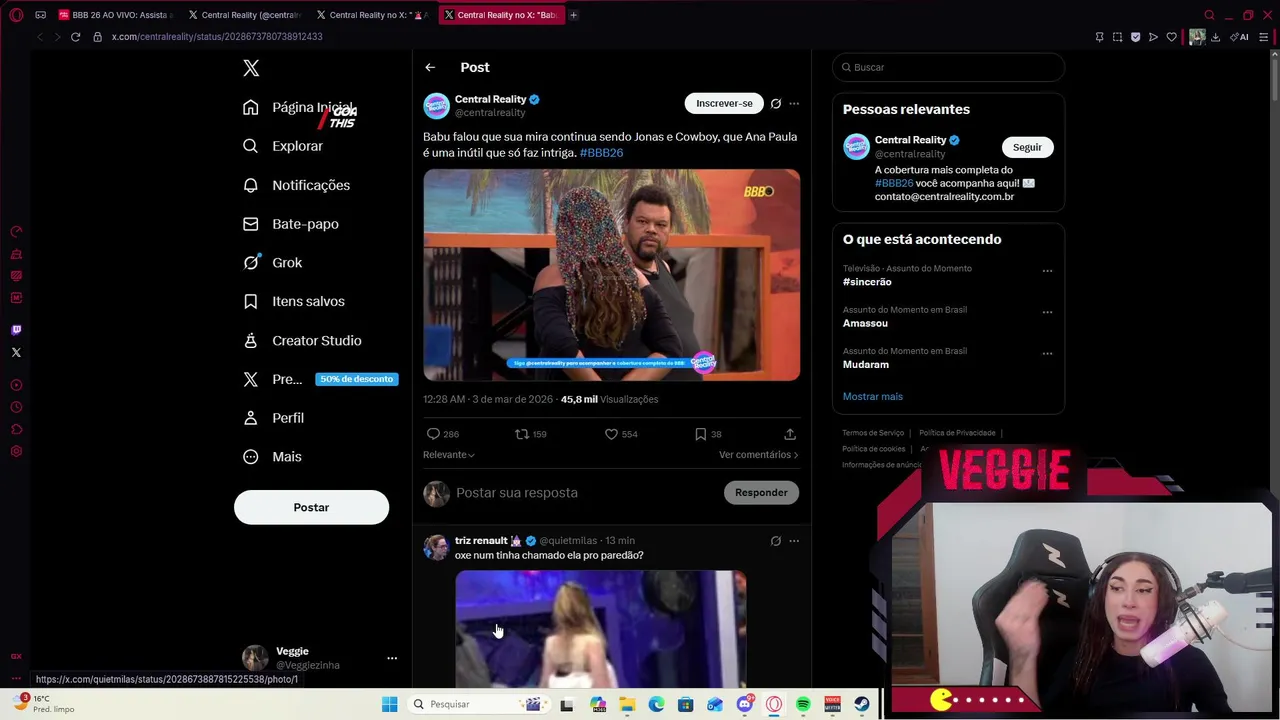Open Veggie account options menu
1280x720 pixels.
click(x=392, y=658)
